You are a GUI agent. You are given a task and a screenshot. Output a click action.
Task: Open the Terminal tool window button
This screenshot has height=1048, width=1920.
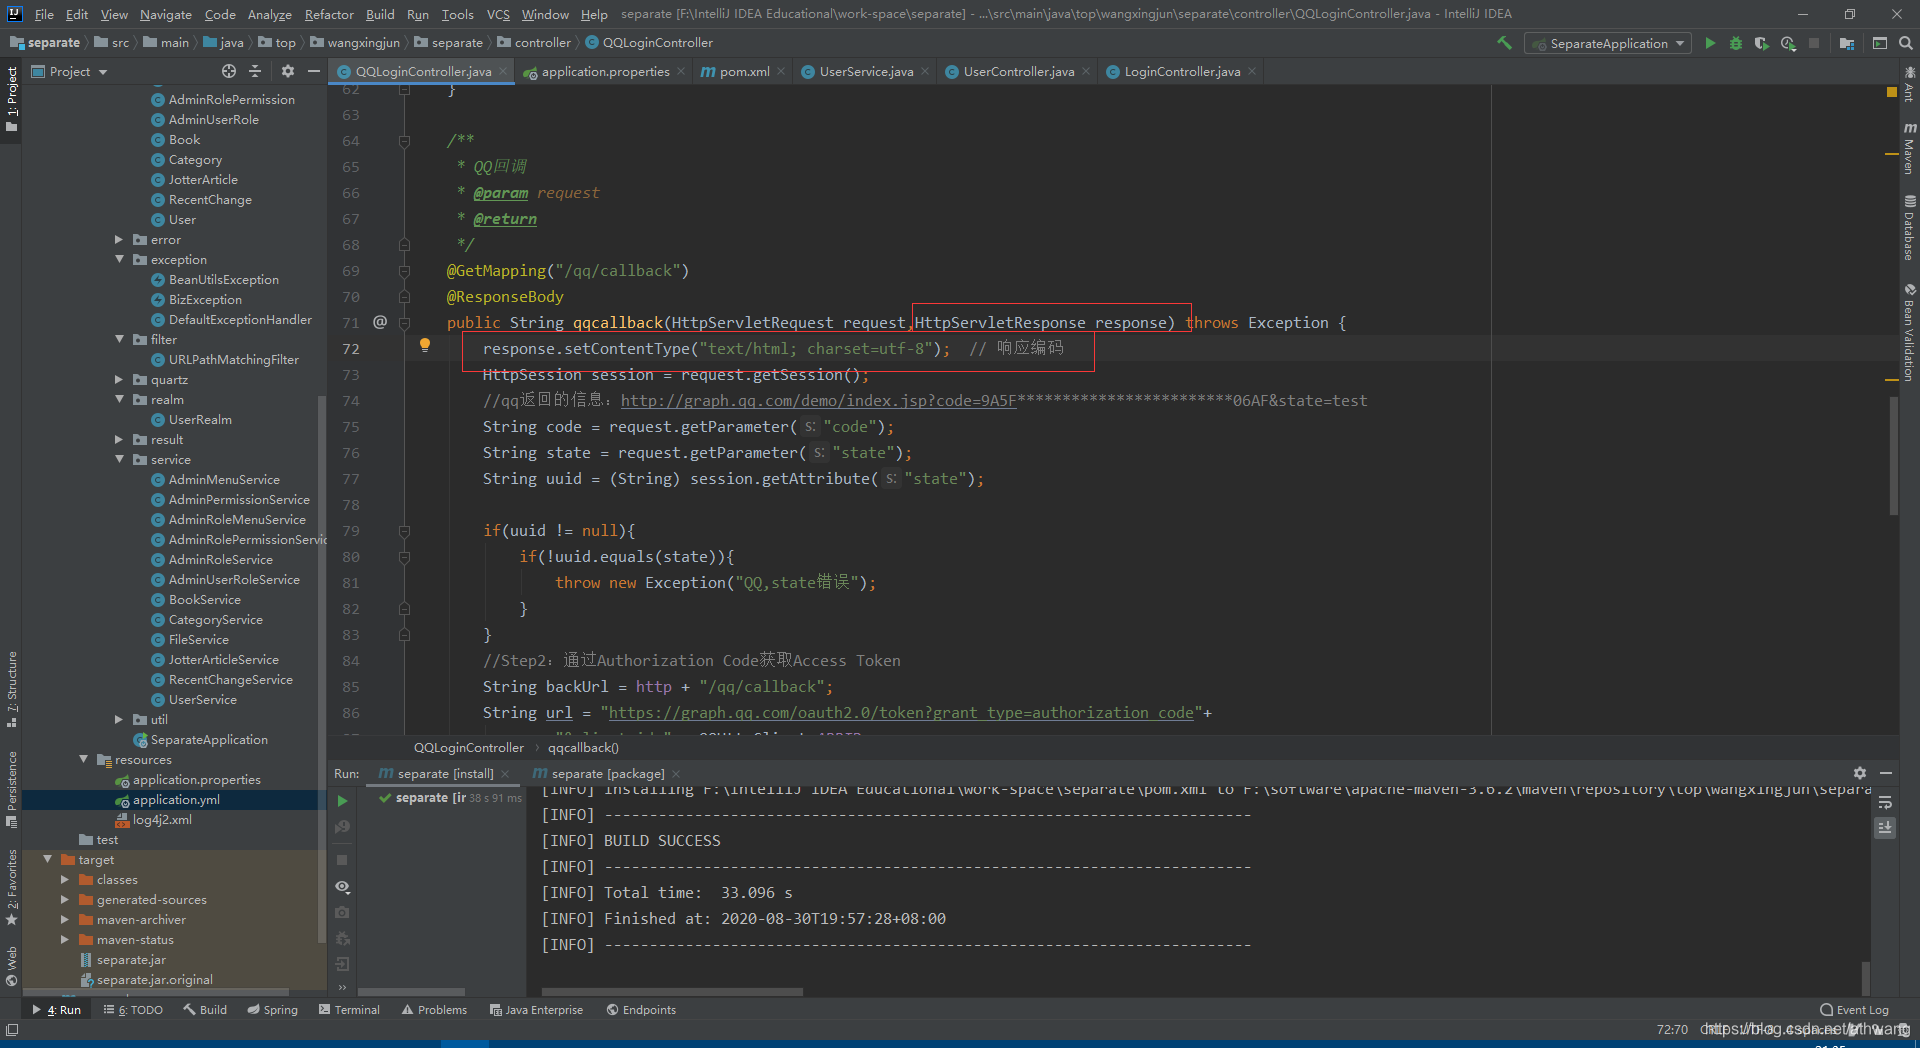click(349, 1010)
